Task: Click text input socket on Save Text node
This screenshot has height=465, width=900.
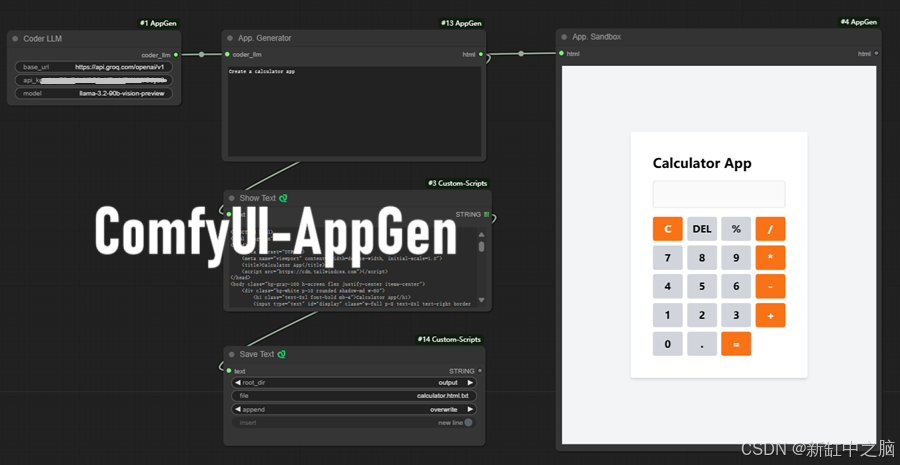Action: [x=228, y=371]
